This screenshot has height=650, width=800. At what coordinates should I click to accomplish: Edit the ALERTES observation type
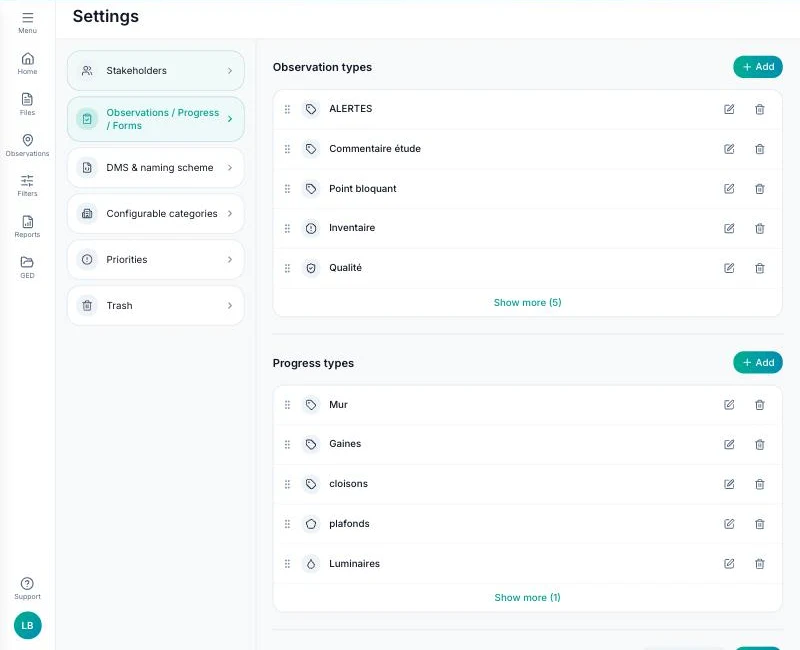tap(729, 109)
